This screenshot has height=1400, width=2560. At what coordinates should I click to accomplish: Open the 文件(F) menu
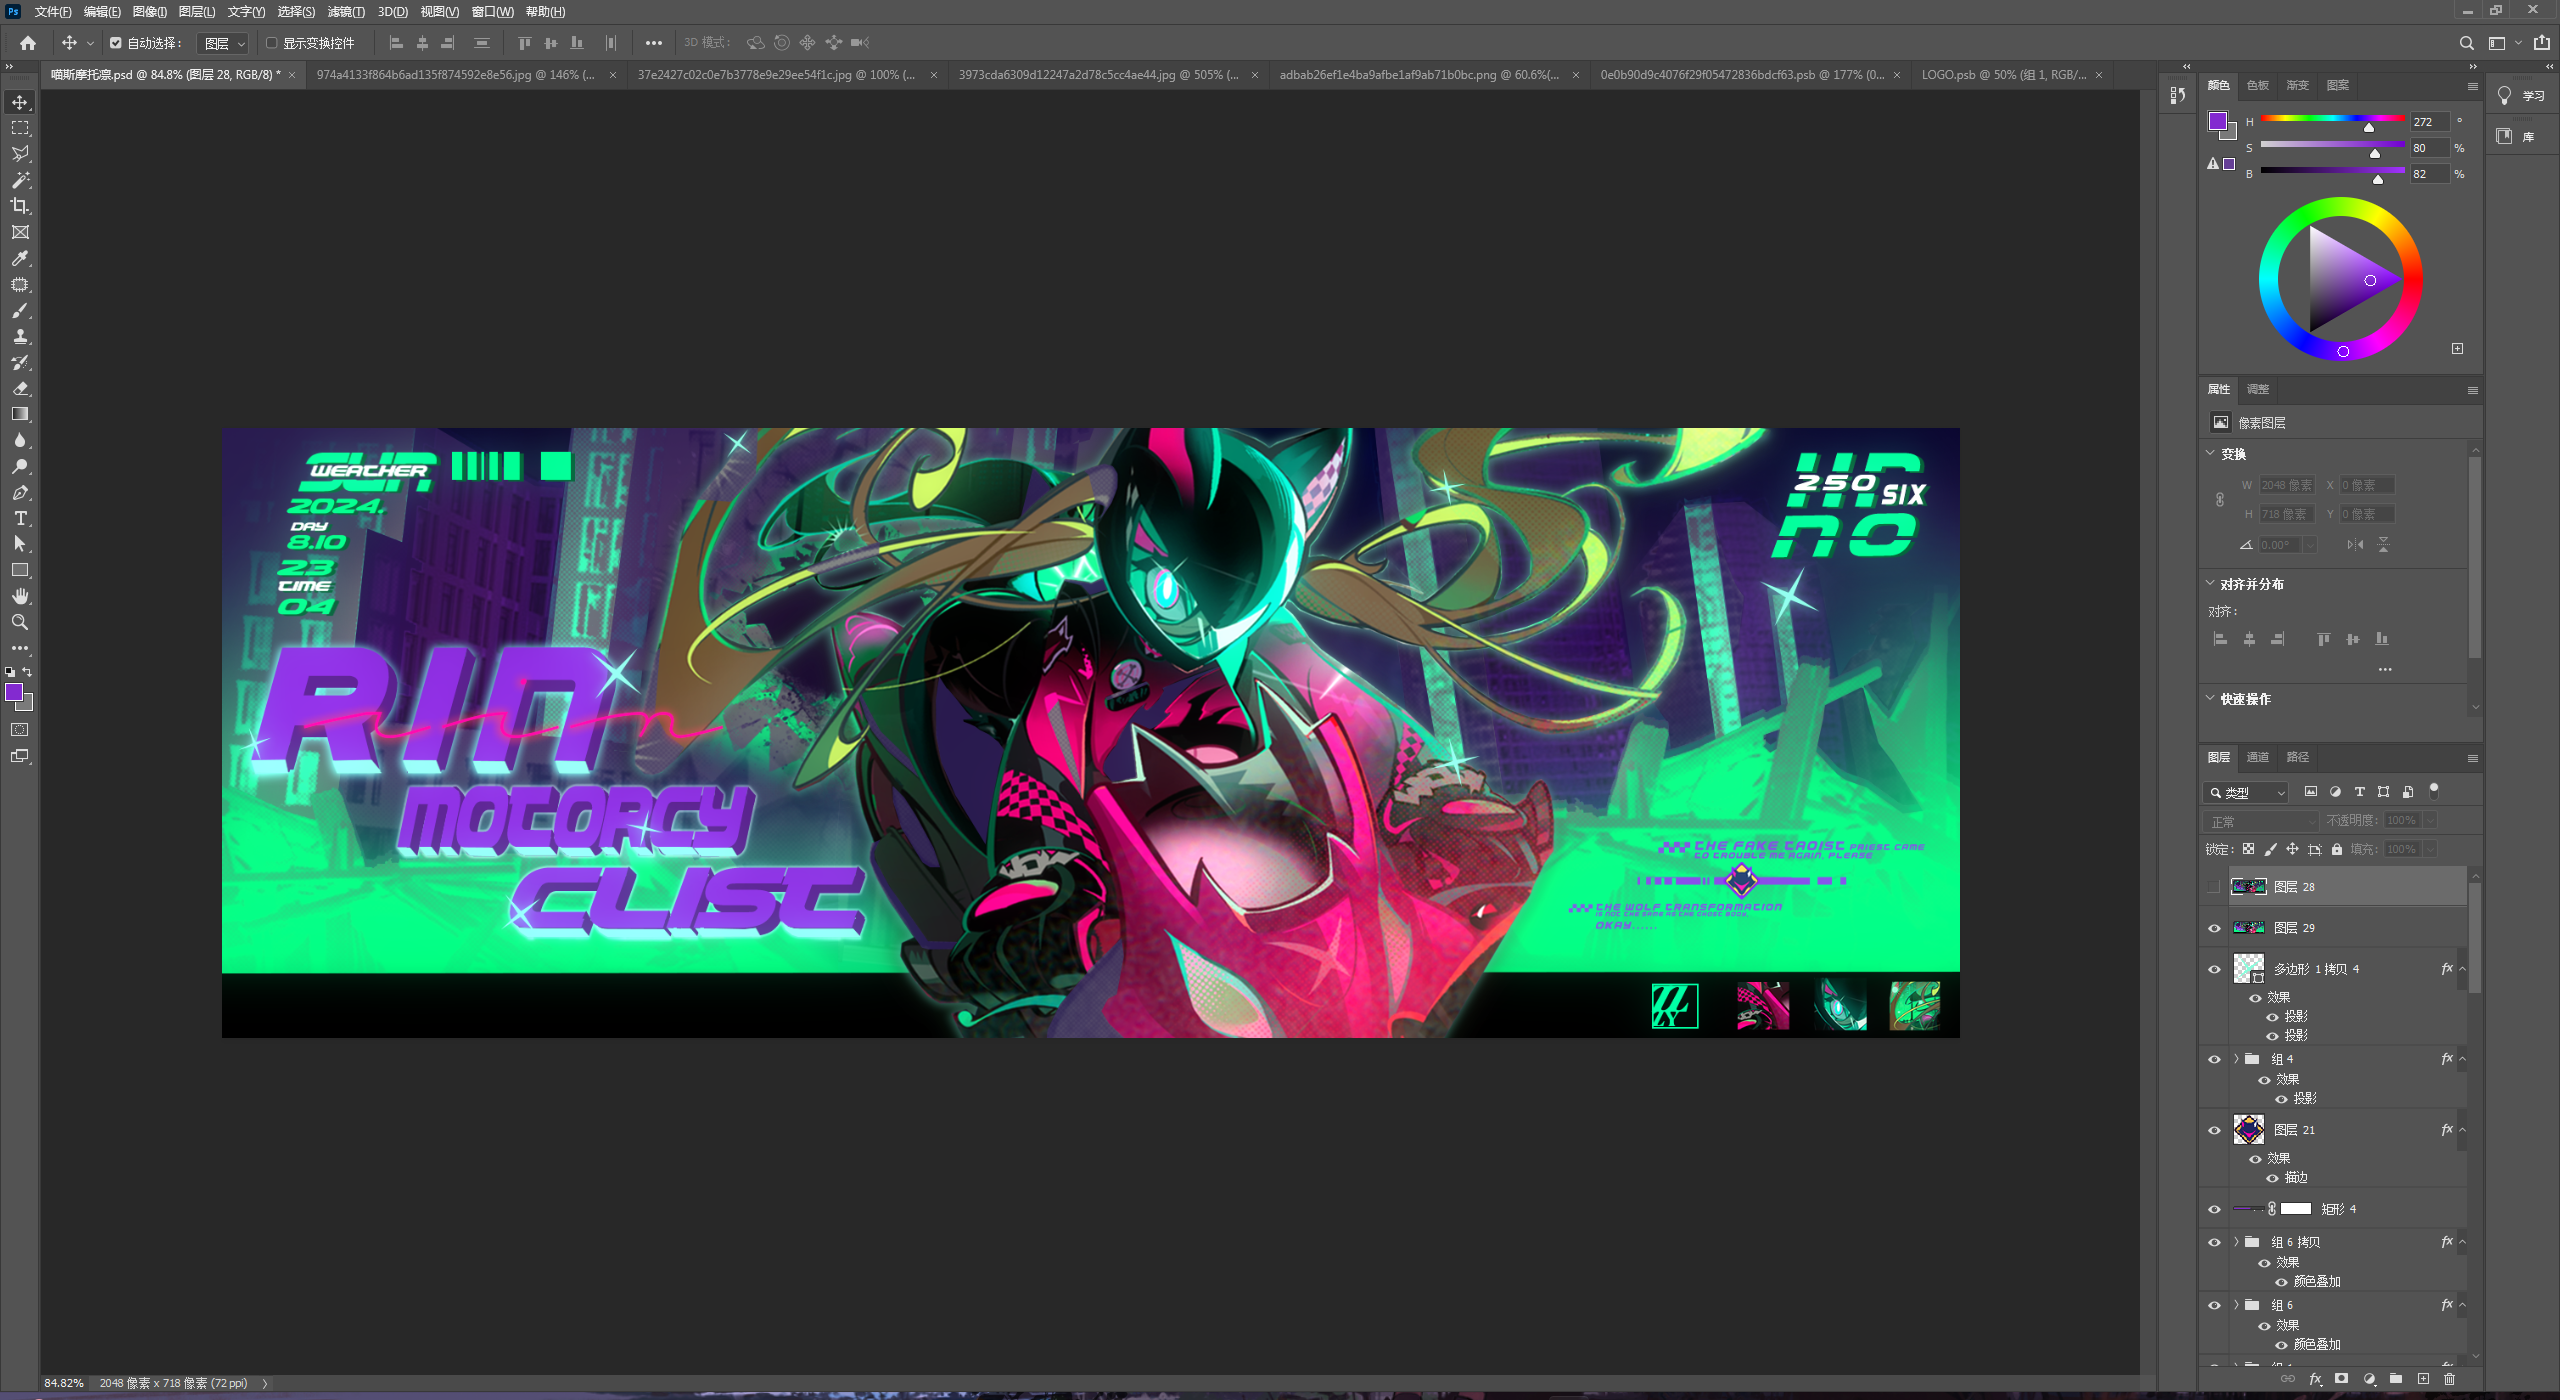53,12
